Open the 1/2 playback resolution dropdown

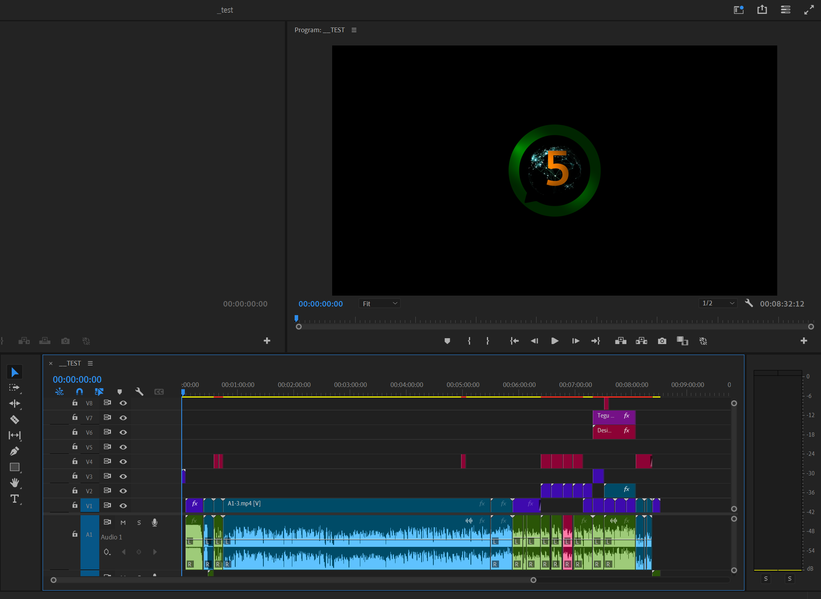click(717, 303)
